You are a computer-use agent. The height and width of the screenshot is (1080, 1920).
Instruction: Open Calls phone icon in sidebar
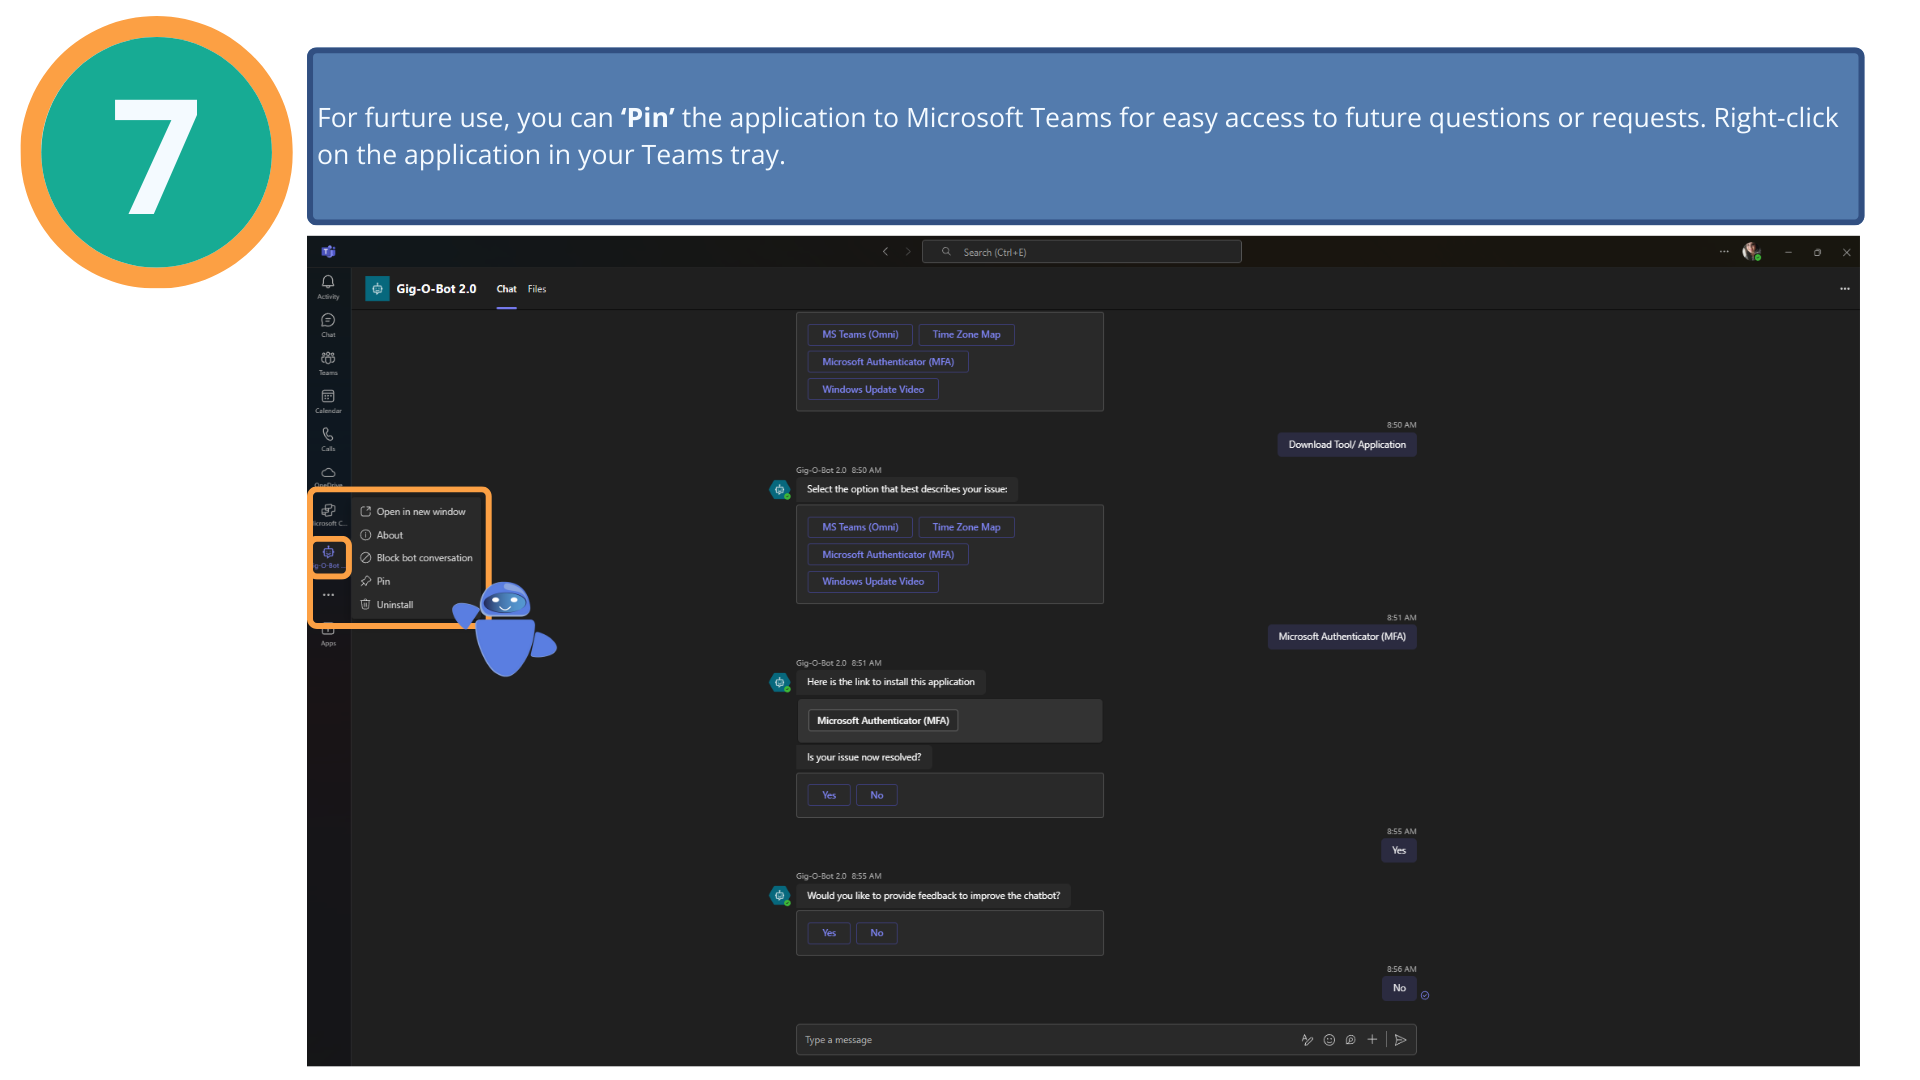pos(328,439)
